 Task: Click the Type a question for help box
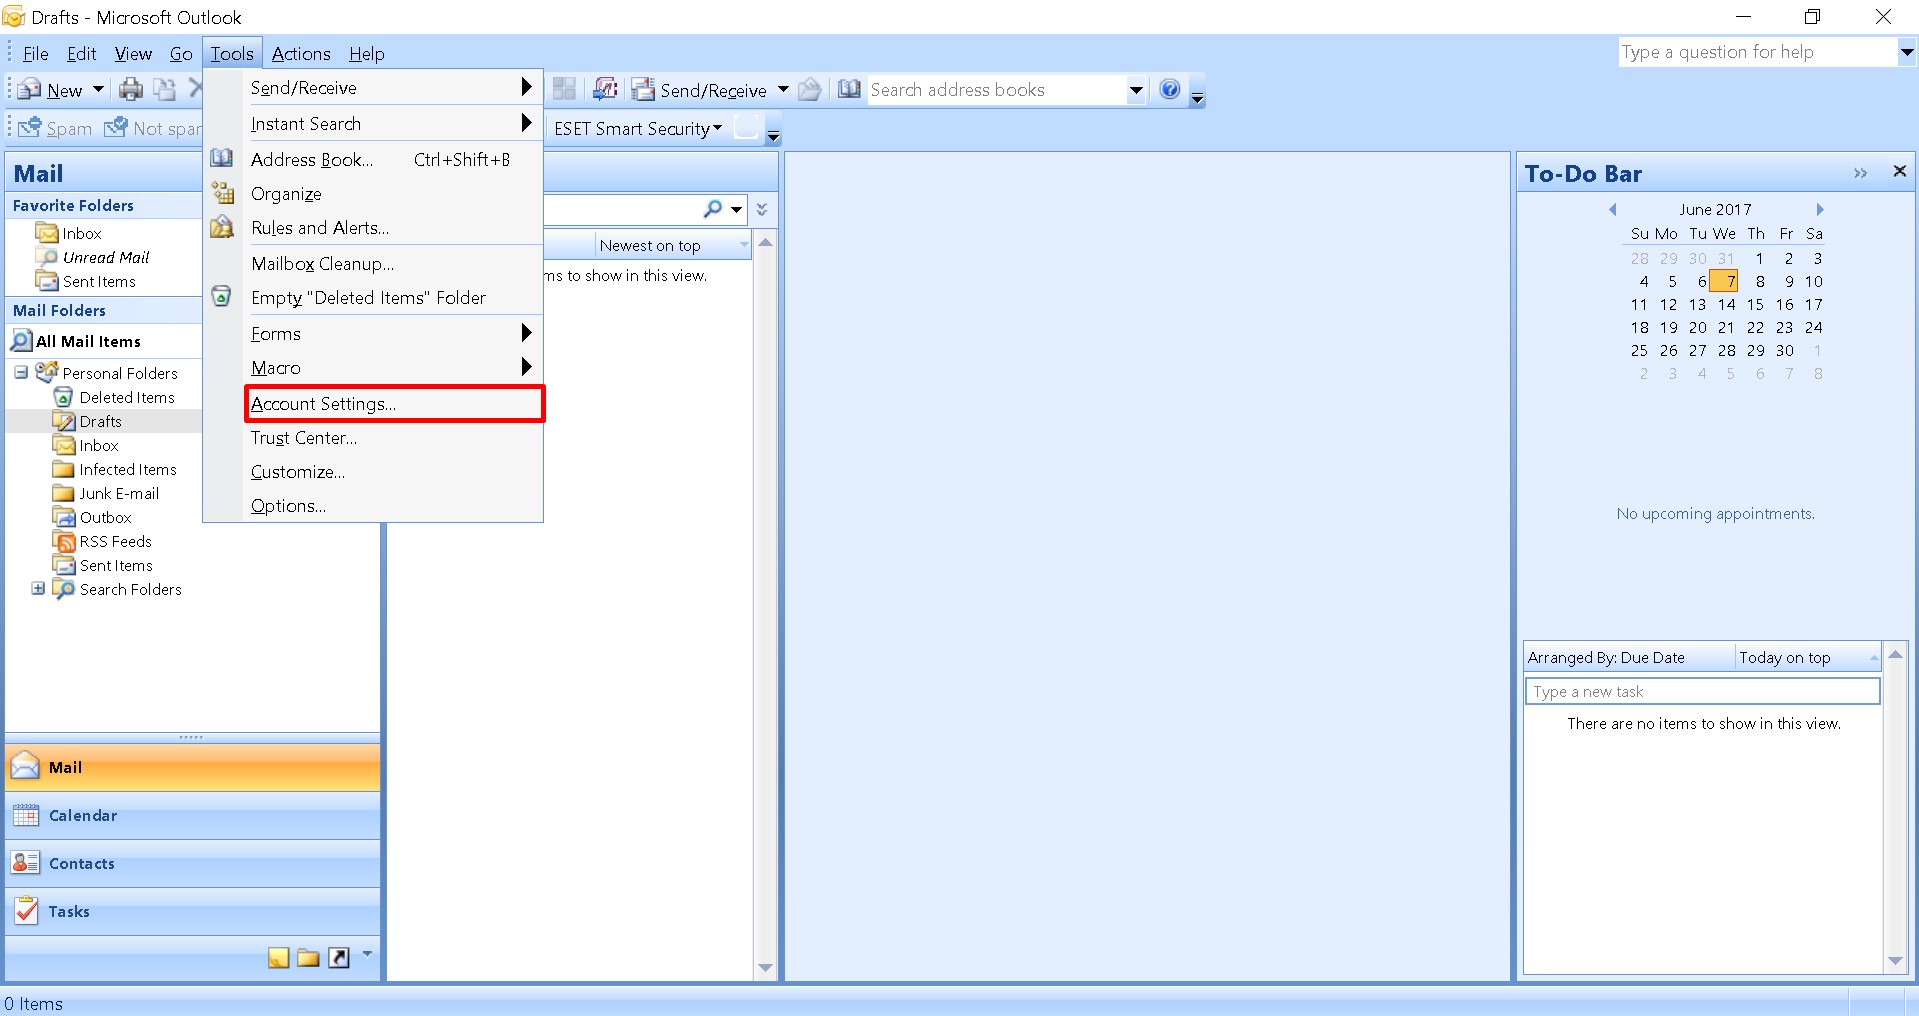click(x=1757, y=52)
